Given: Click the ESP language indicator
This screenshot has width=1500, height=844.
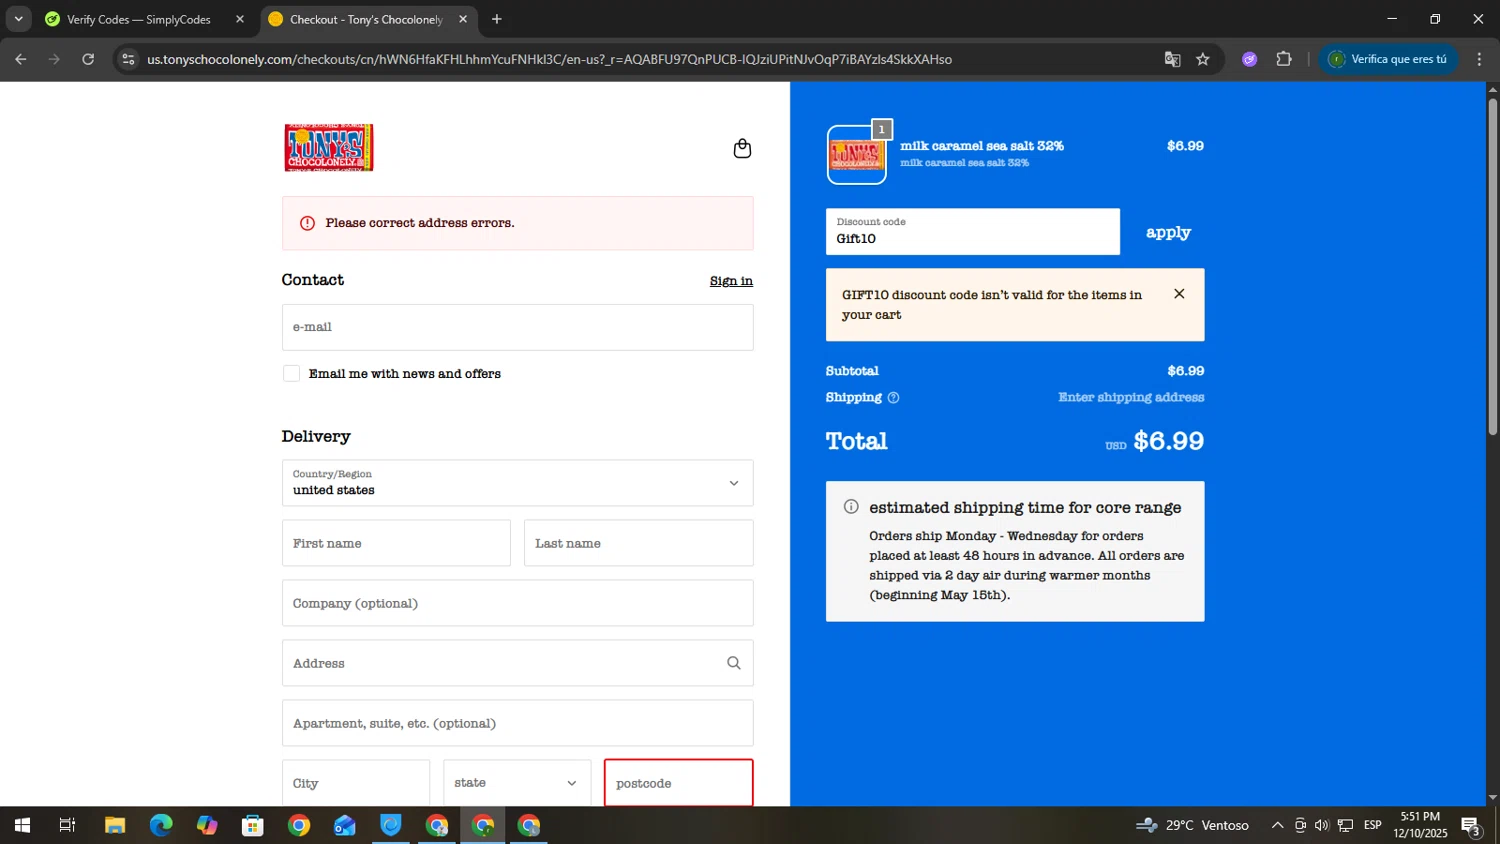Looking at the screenshot, I should tap(1373, 825).
